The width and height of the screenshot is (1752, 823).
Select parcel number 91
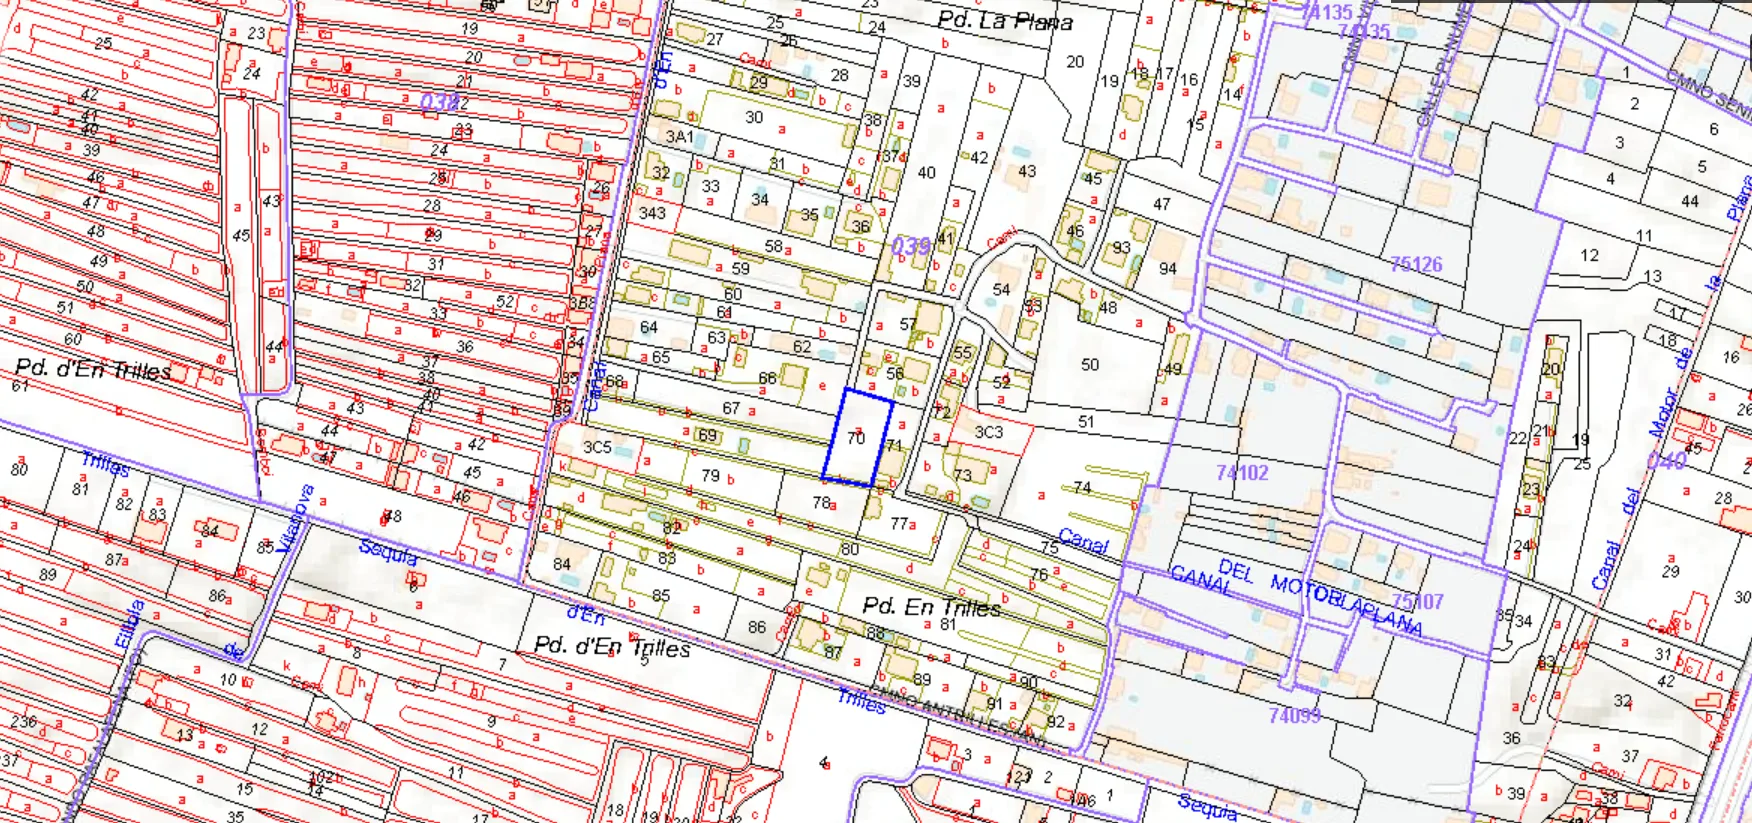[x=995, y=704]
